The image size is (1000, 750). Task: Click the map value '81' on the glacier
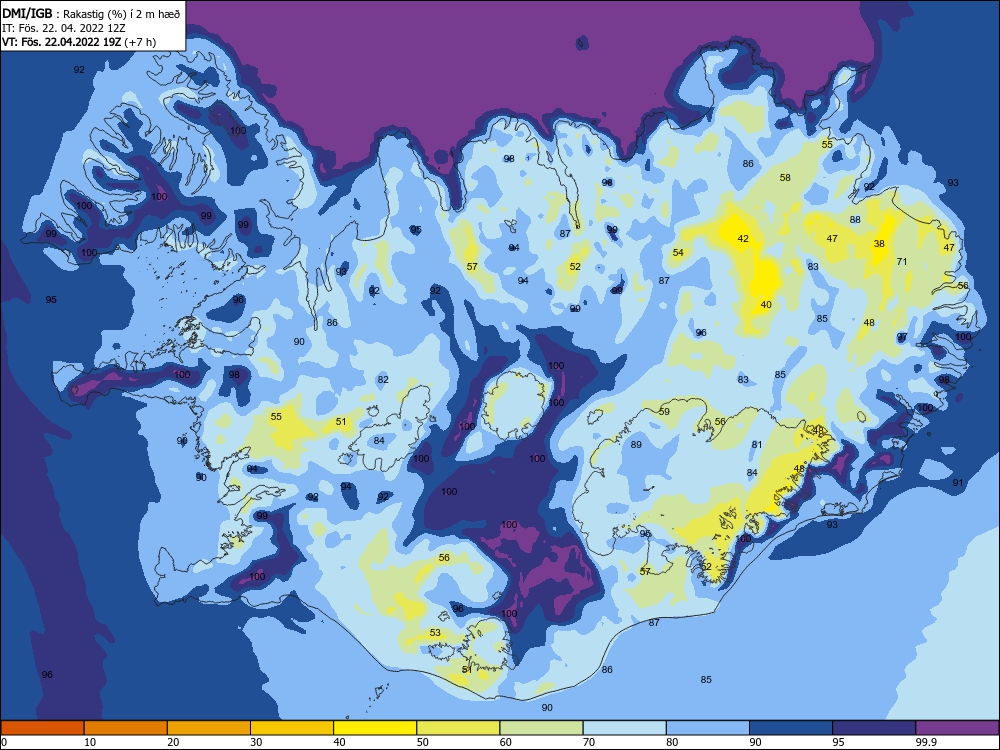[757, 445]
